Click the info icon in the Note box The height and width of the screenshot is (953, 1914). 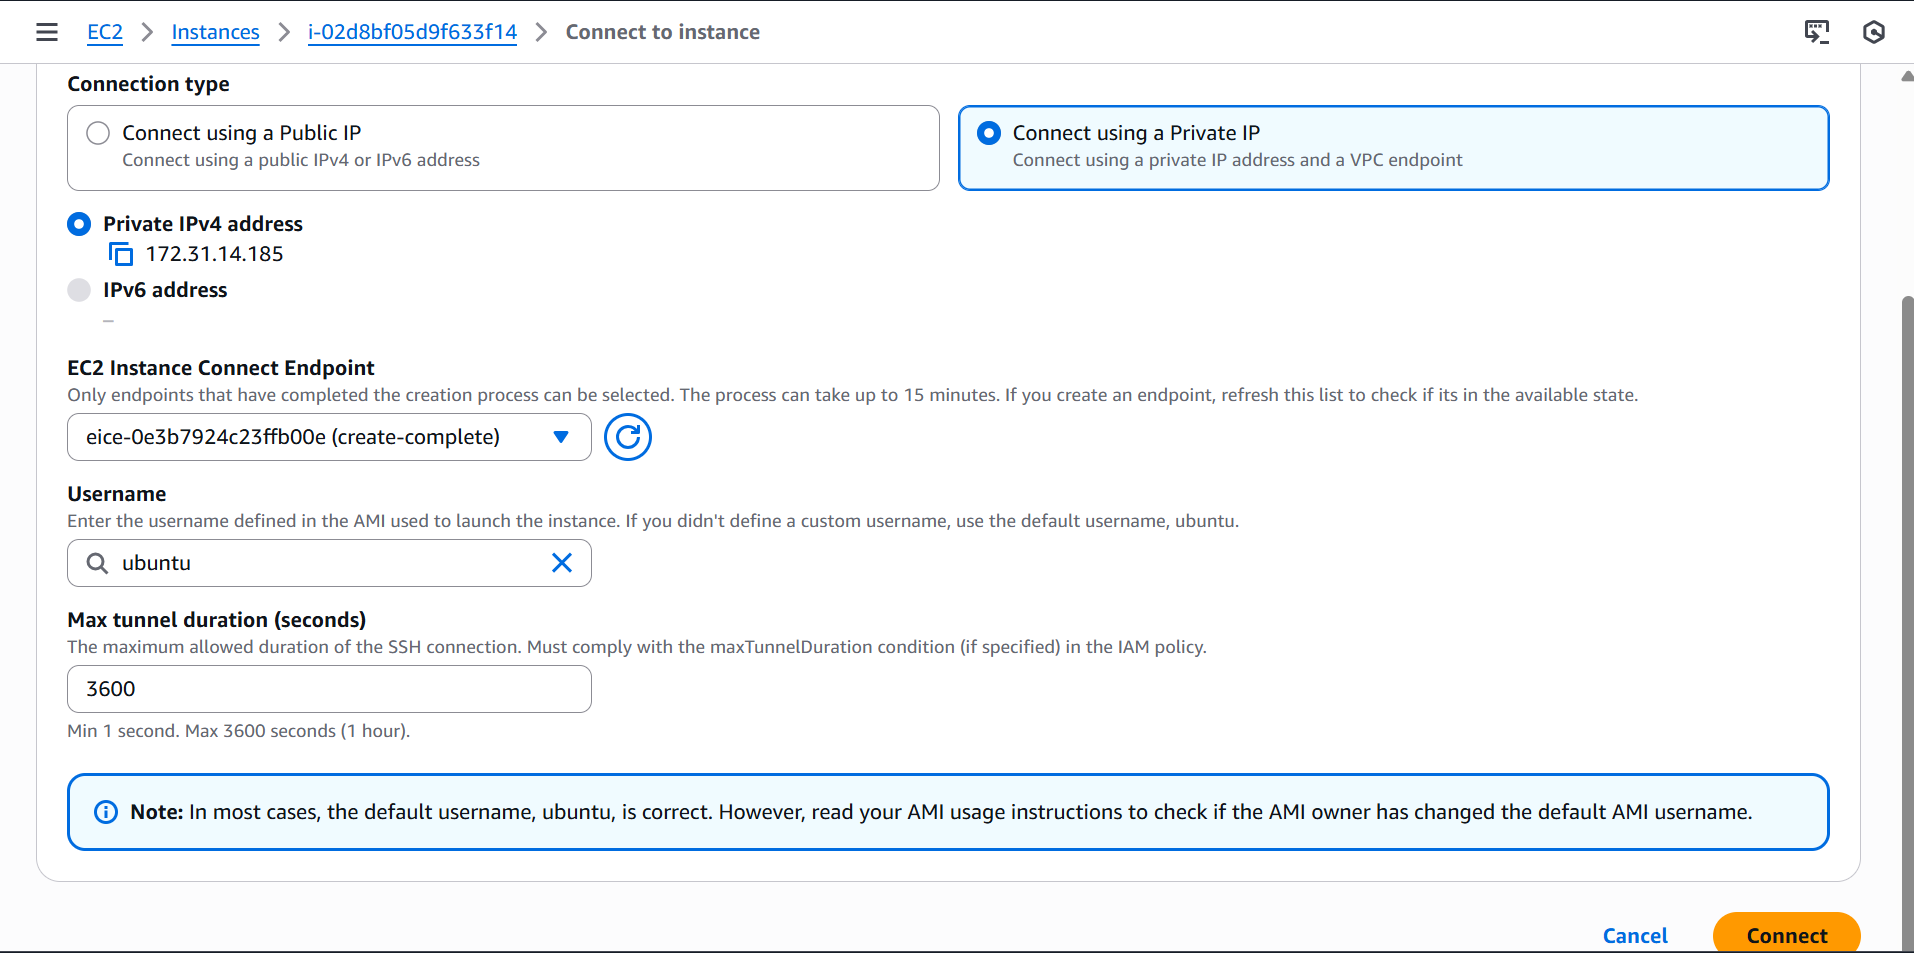click(x=105, y=812)
